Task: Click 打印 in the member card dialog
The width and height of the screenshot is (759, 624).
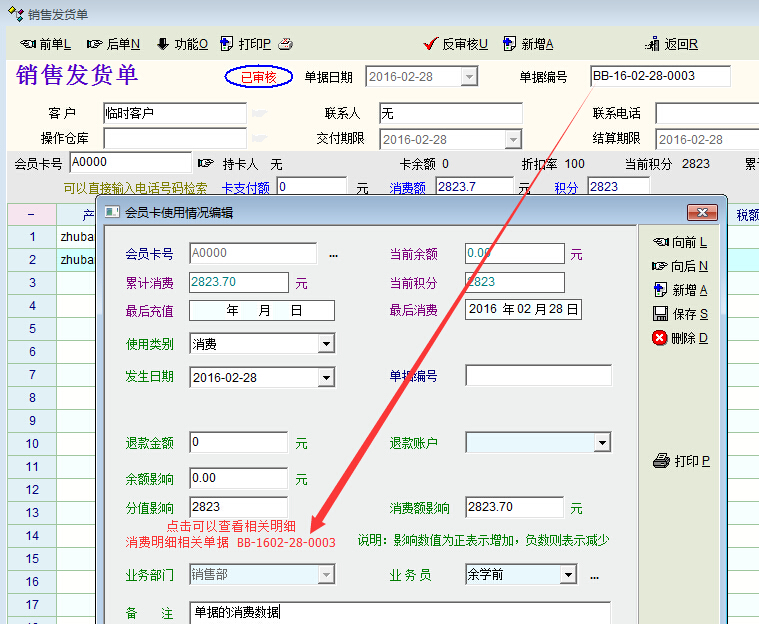Action: click(x=681, y=461)
